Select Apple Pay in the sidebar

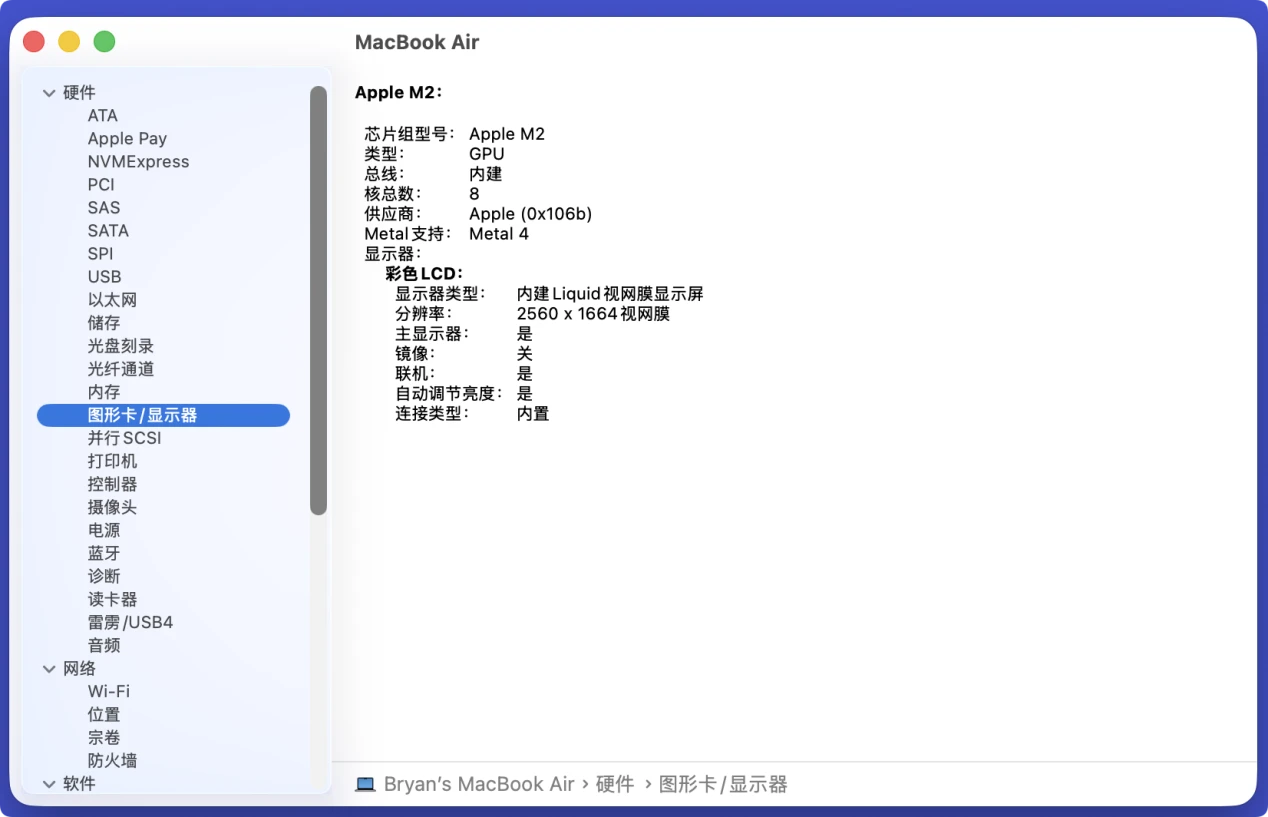point(127,139)
